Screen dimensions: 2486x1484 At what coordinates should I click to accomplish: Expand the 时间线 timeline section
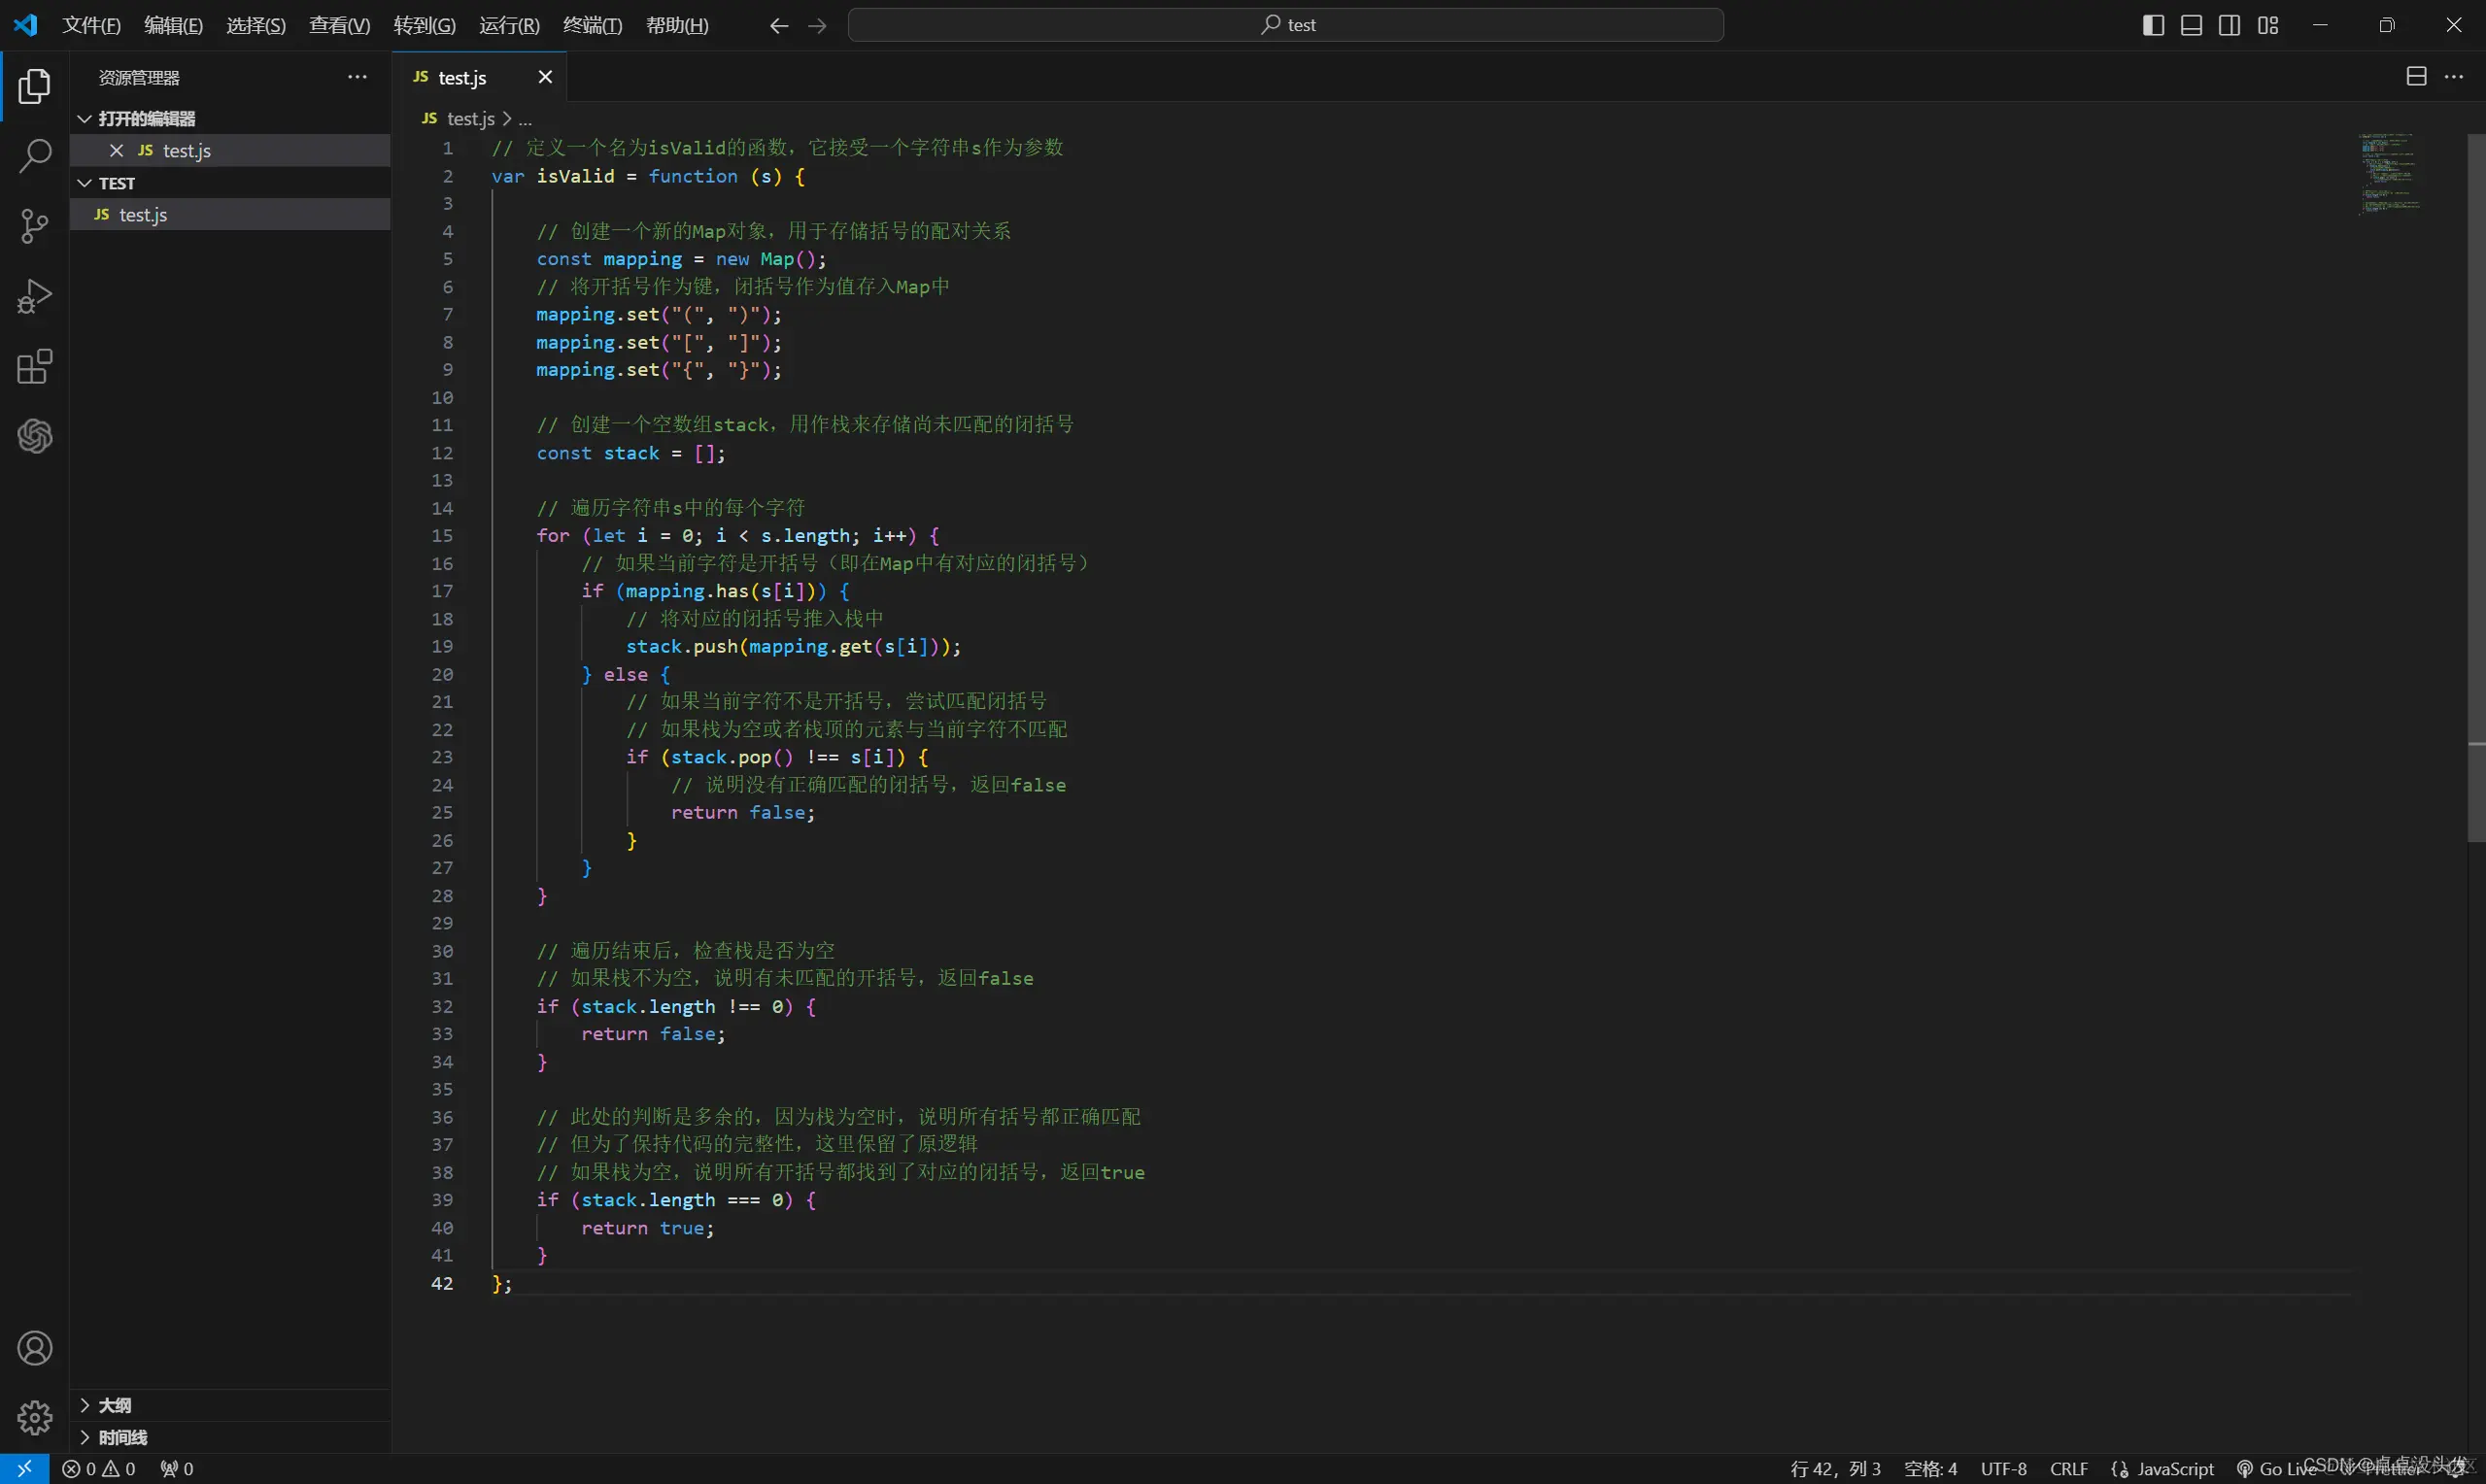coord(122,1437)
